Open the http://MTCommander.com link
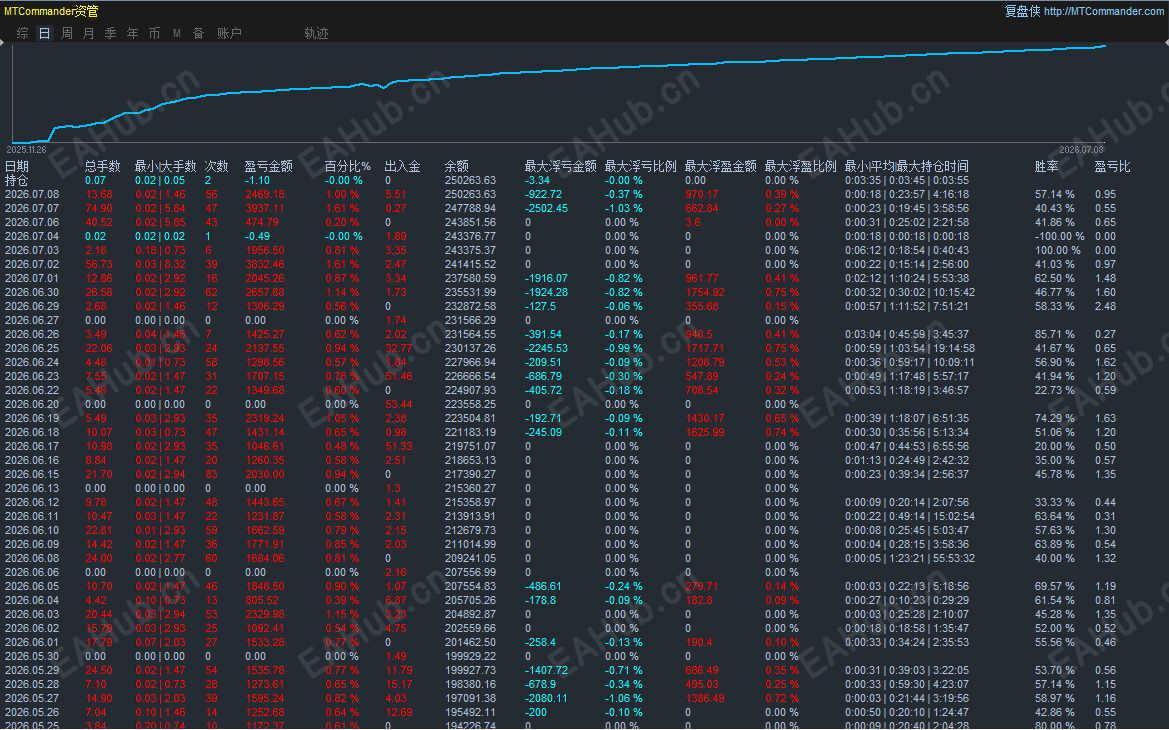The width and height of the screenshot is (1169, 730). 1103,11
